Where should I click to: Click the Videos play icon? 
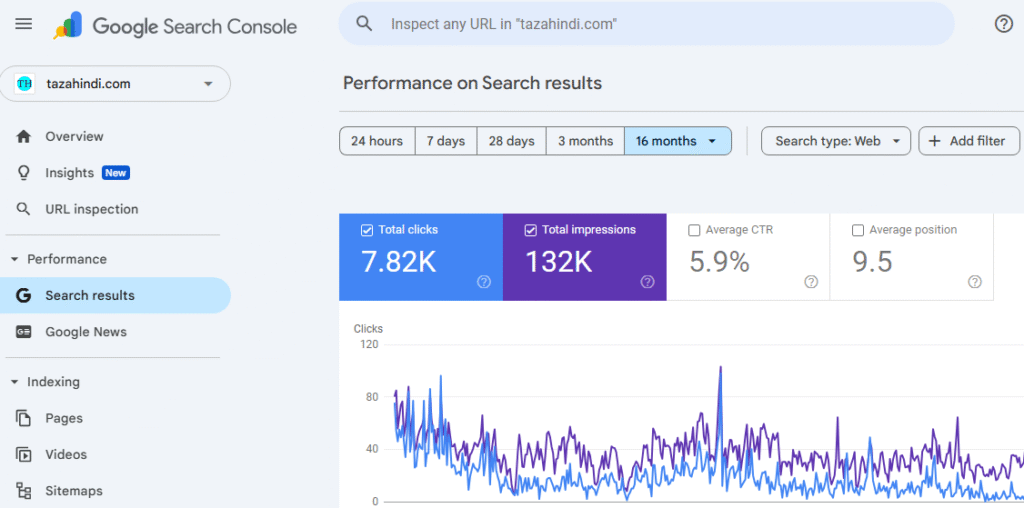coord(24,454)
